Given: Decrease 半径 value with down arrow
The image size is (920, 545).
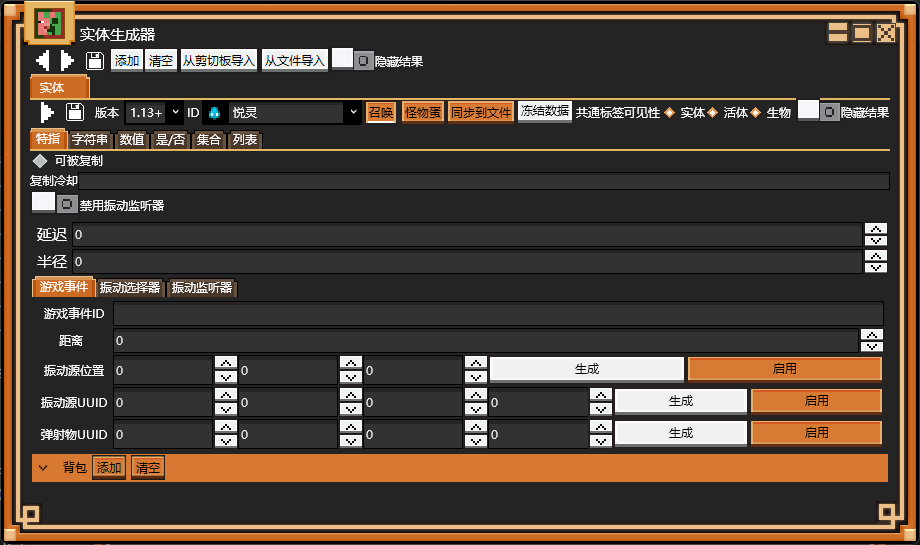Looking at the screenshot, I should [x=876, y=267].
